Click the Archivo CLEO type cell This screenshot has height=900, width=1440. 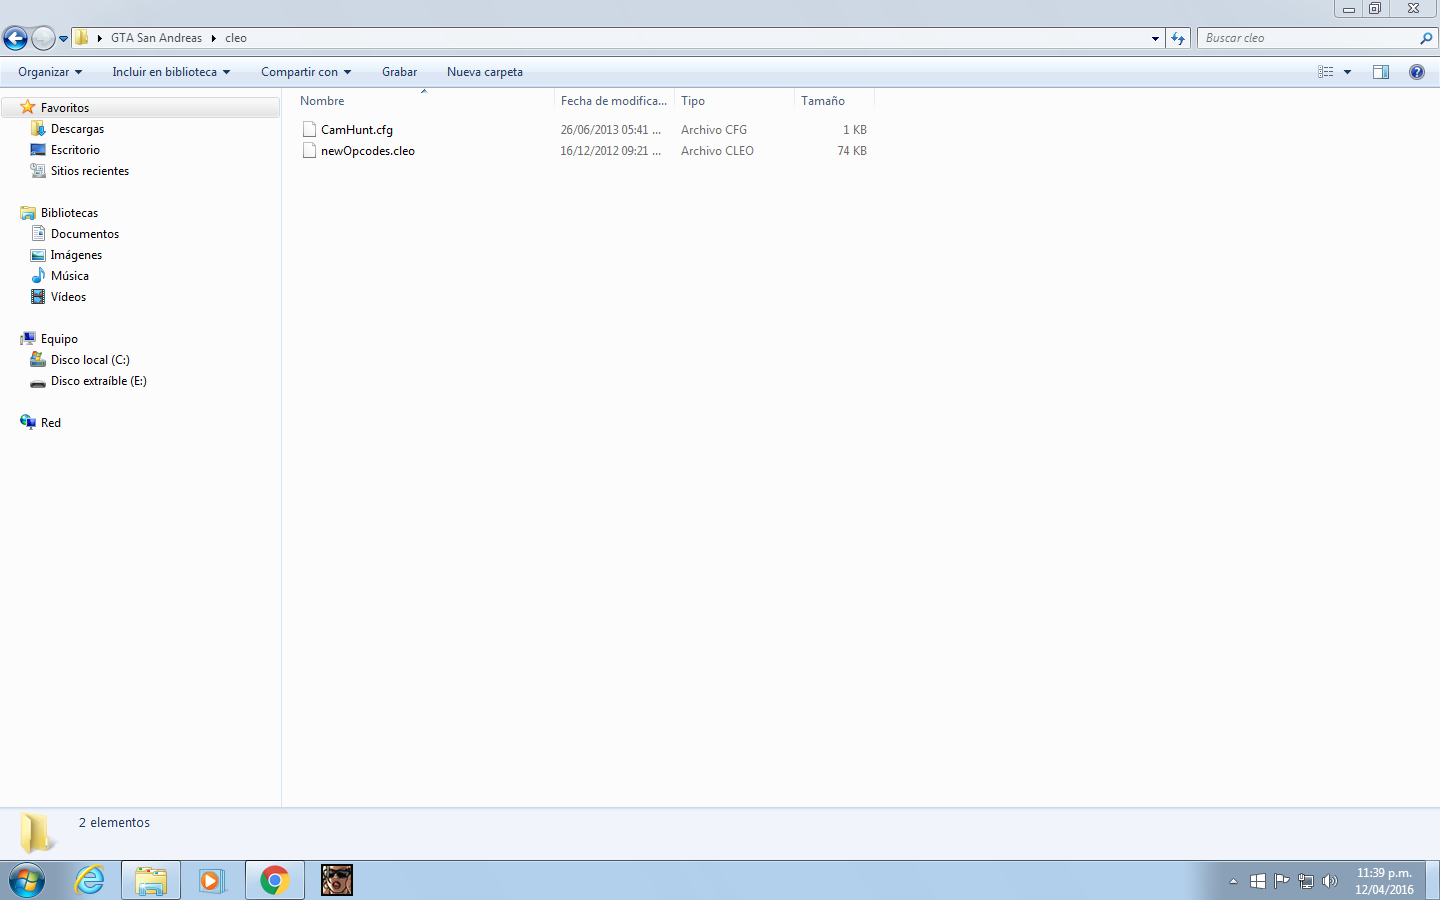(717, 151)
